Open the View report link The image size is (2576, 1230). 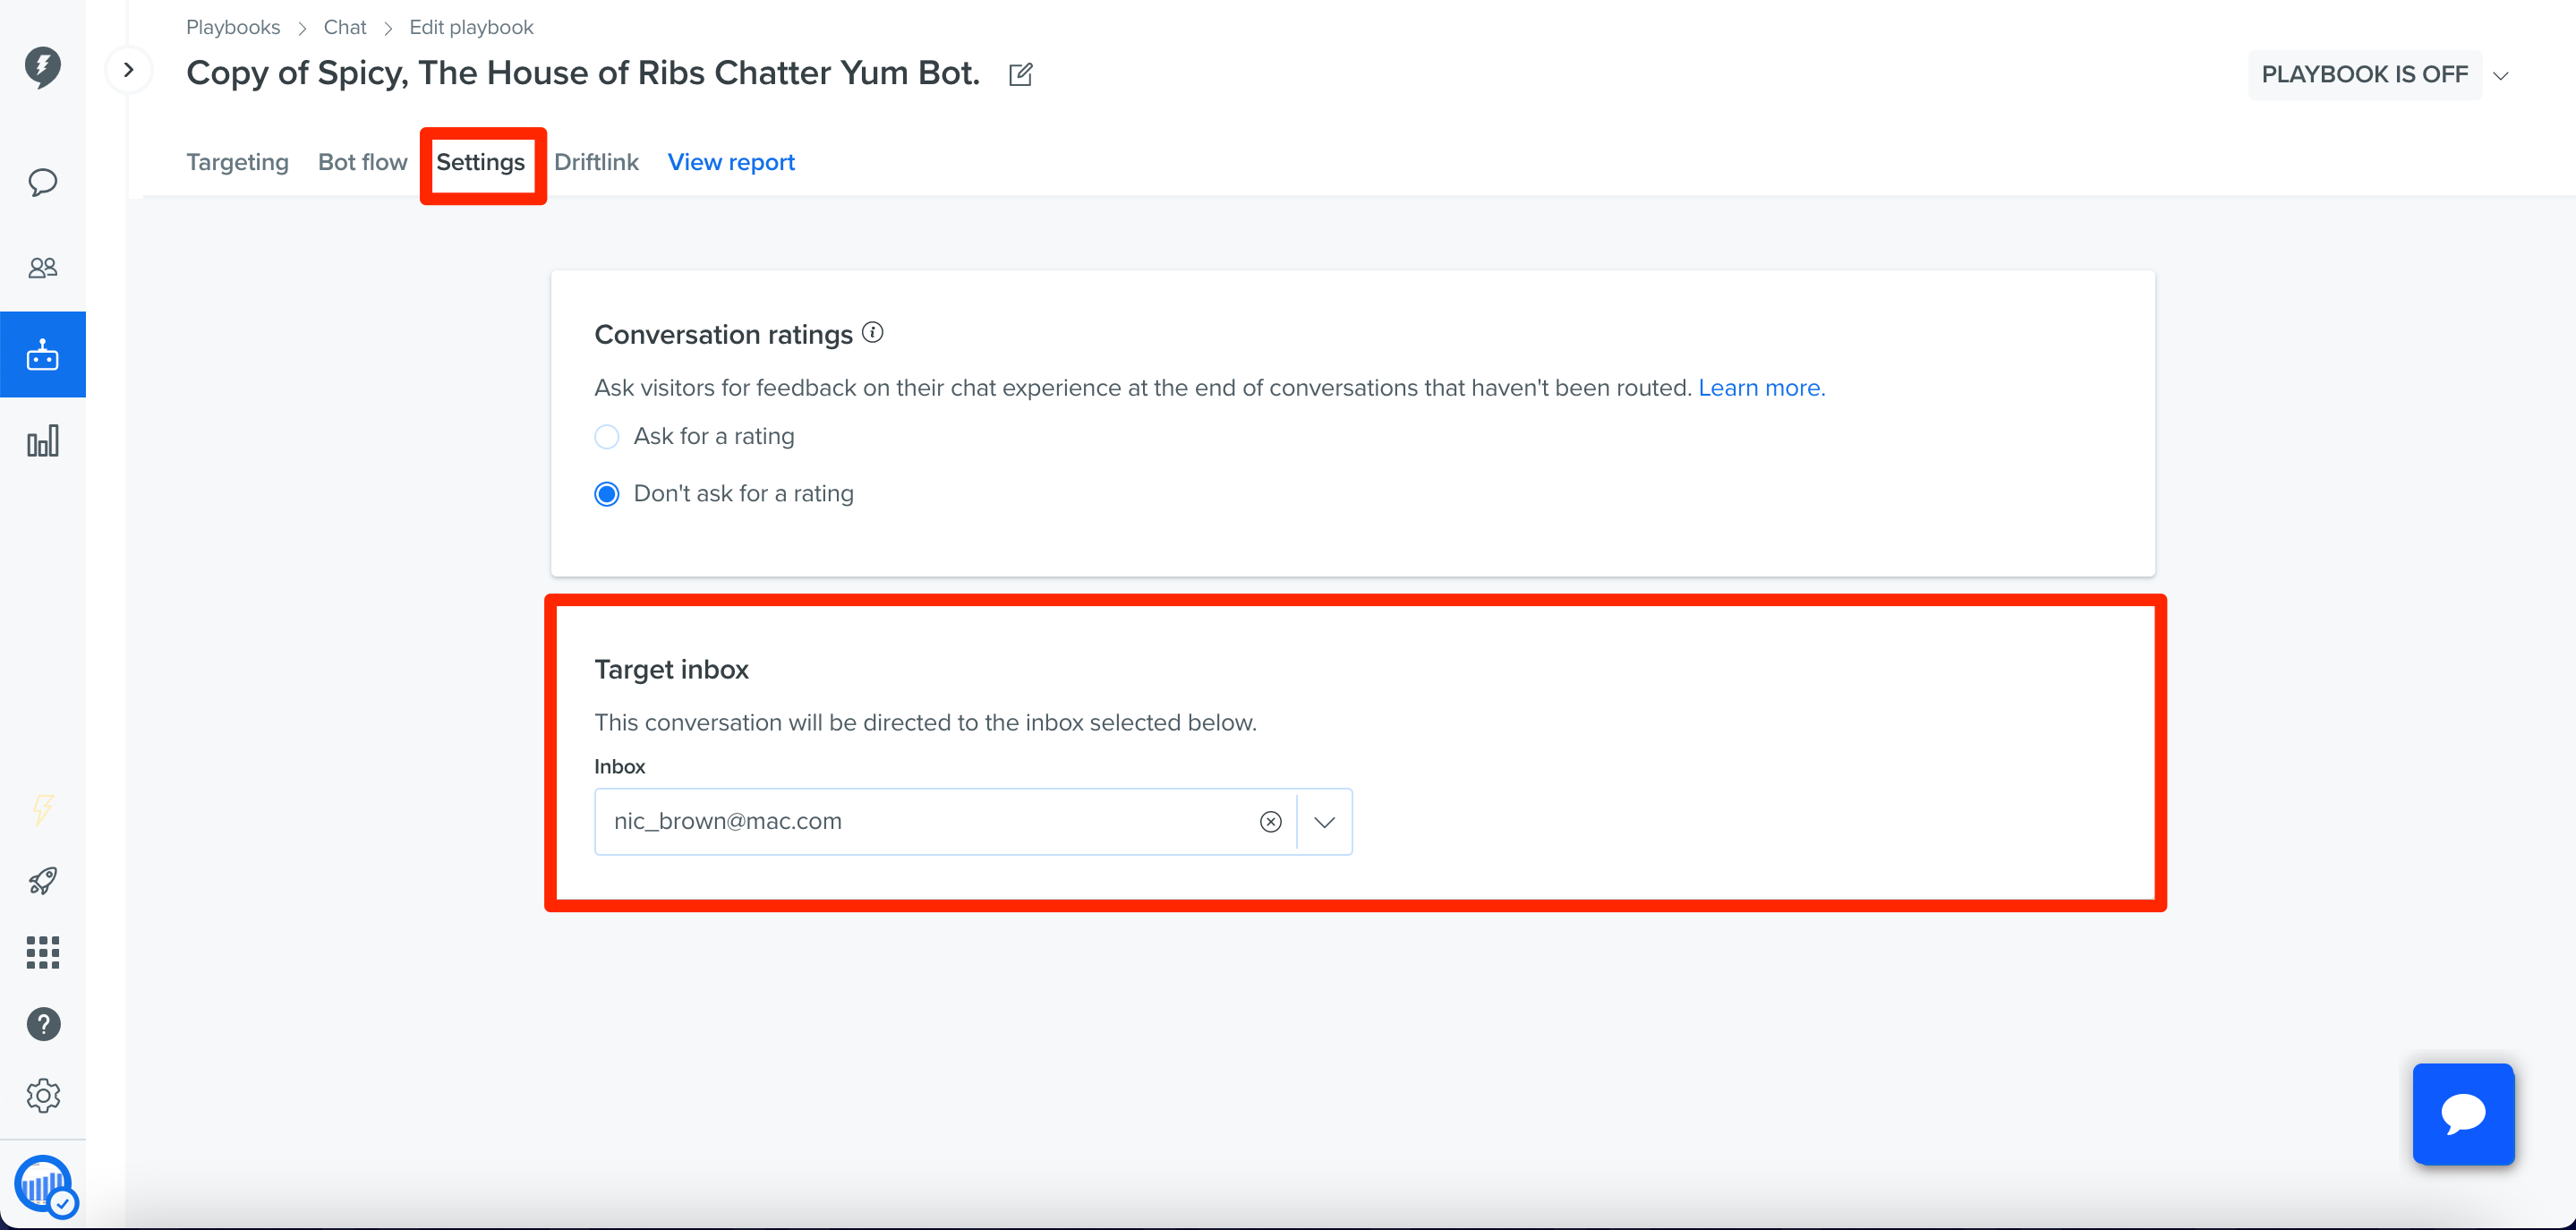(731, 162)
